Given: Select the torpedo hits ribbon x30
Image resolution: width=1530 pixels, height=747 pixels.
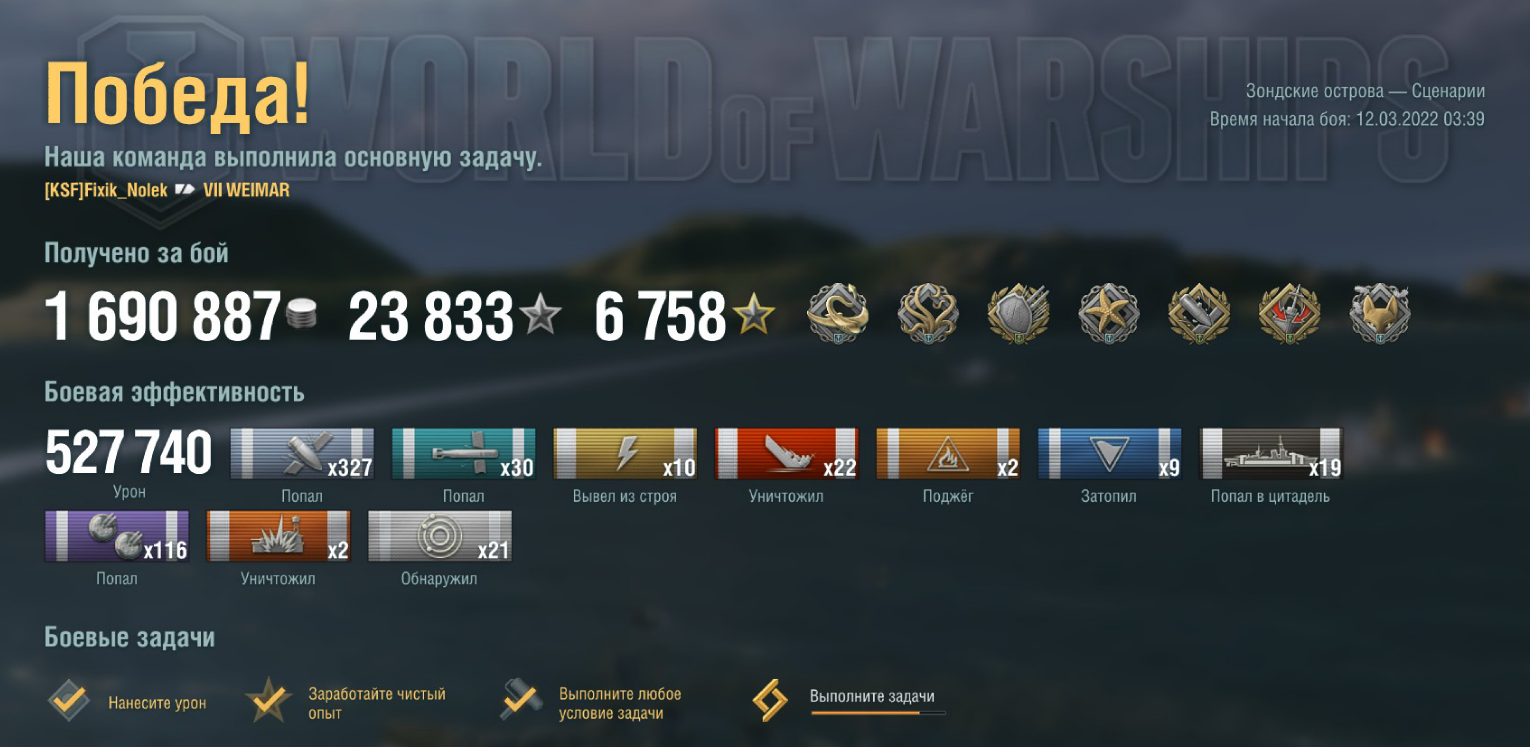Looking at the screenshot, I should pyautogui.click(x=463, y=454).
